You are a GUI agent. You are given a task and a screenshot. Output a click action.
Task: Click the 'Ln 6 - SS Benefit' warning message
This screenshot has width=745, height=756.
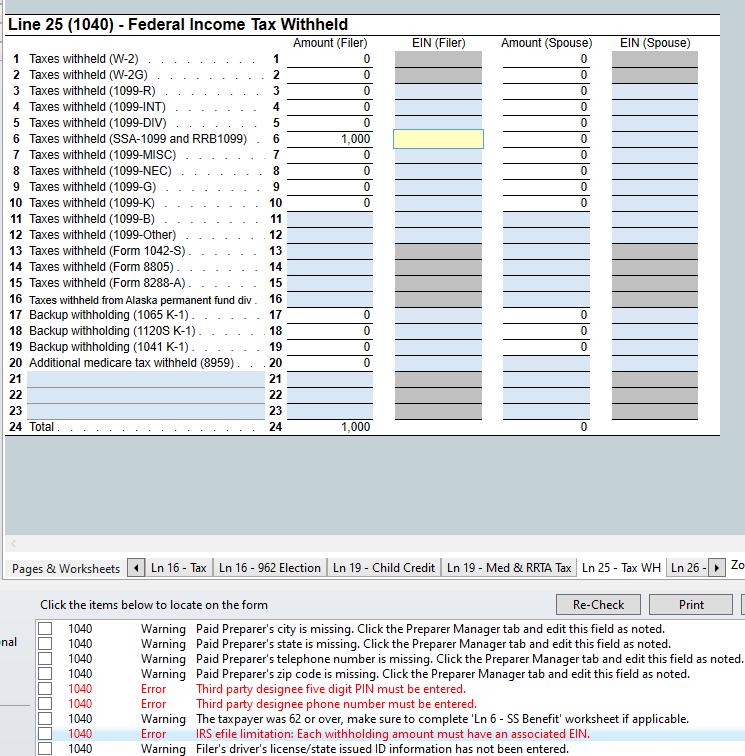click(x=442, y=719)
